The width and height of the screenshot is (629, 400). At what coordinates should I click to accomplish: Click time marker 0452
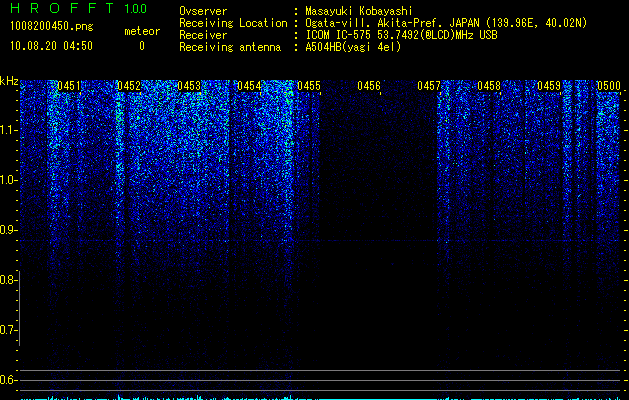(129, 86)
